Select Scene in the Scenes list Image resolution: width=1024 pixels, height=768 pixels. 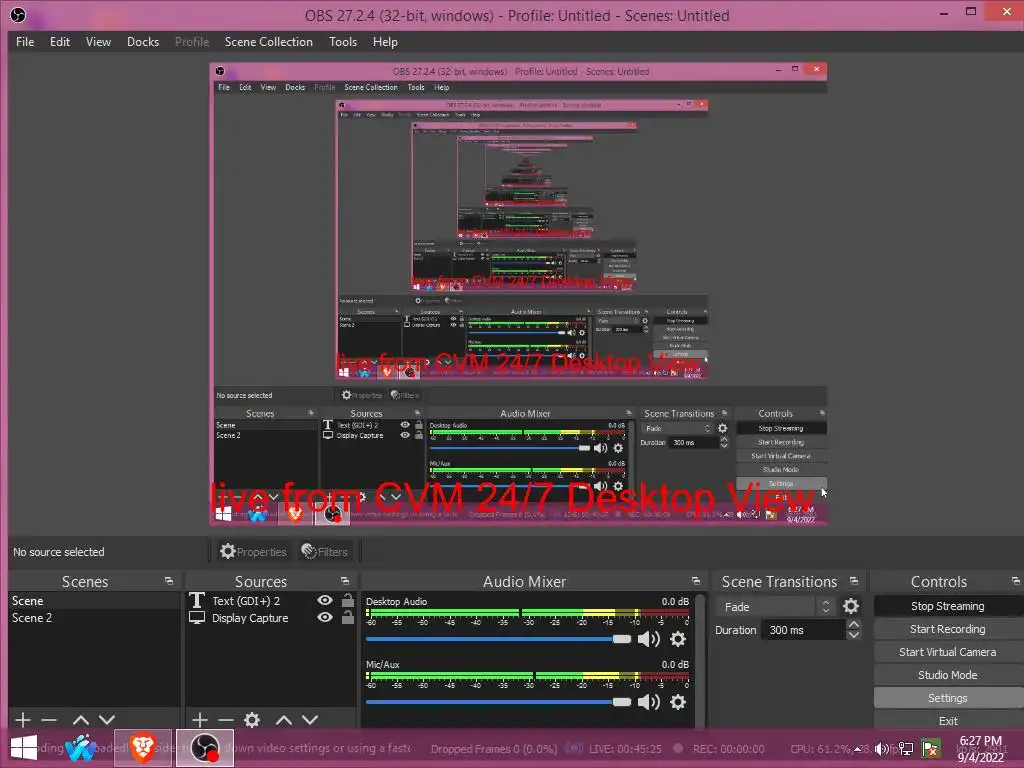click(94, 601)
